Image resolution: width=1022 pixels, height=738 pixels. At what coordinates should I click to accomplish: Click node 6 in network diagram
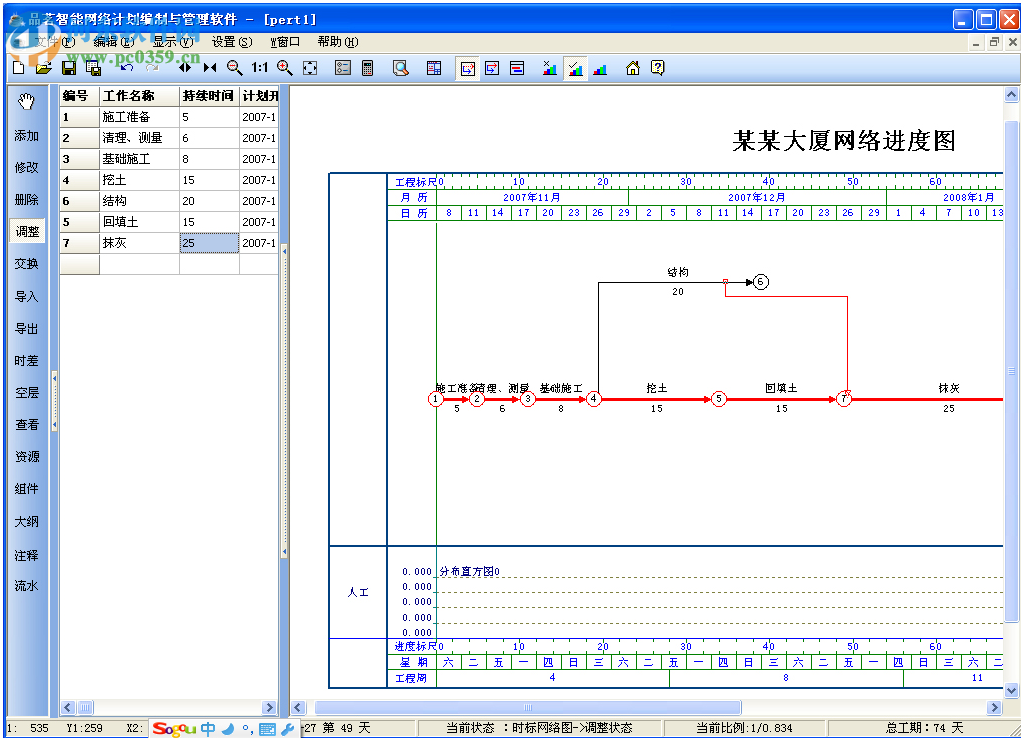tap(761, 282)
